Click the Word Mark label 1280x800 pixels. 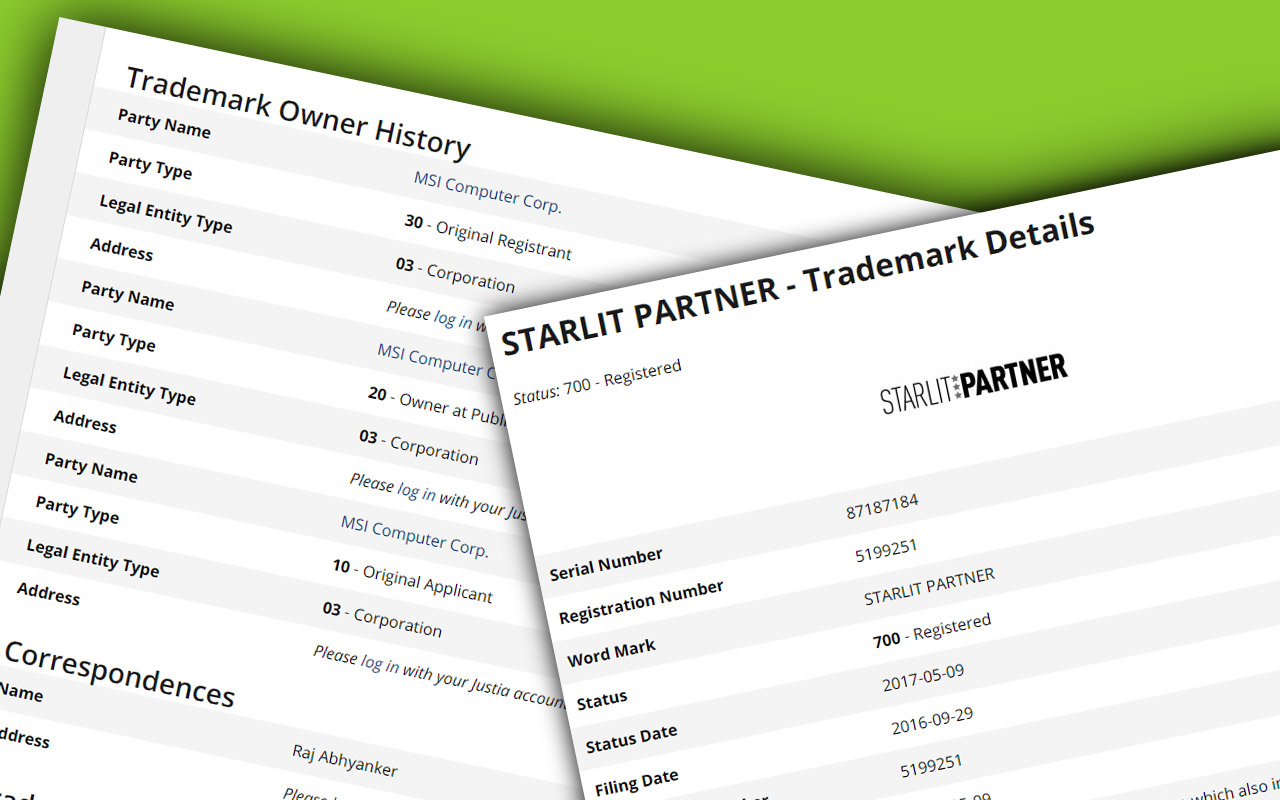612,653
